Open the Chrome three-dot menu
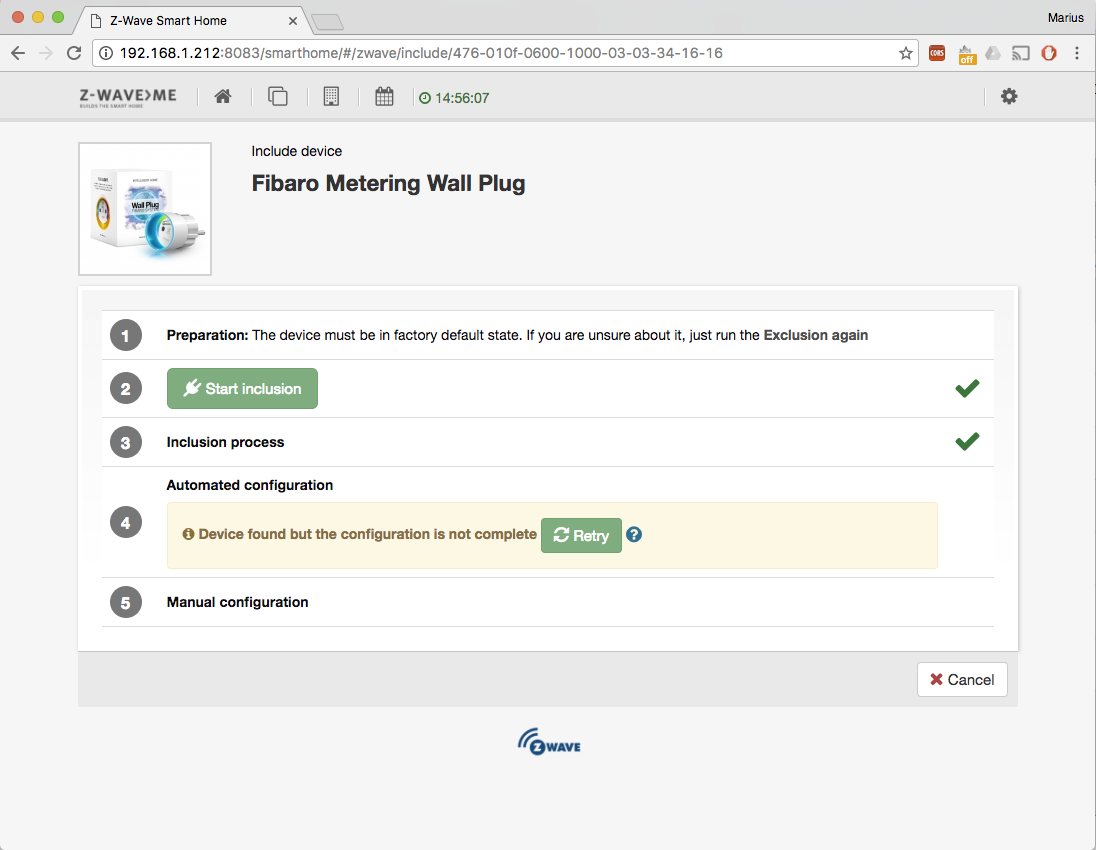Image resolution: width=1096 pixels, height=850 pixels. click(x=1077, y=53)
